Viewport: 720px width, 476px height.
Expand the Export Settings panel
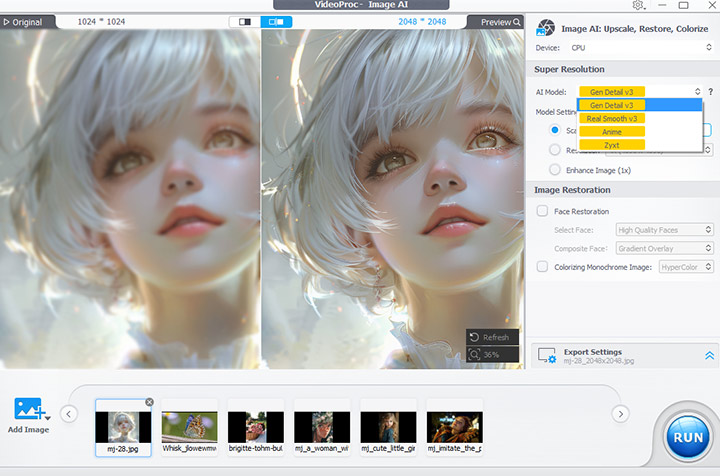(709, 355)
